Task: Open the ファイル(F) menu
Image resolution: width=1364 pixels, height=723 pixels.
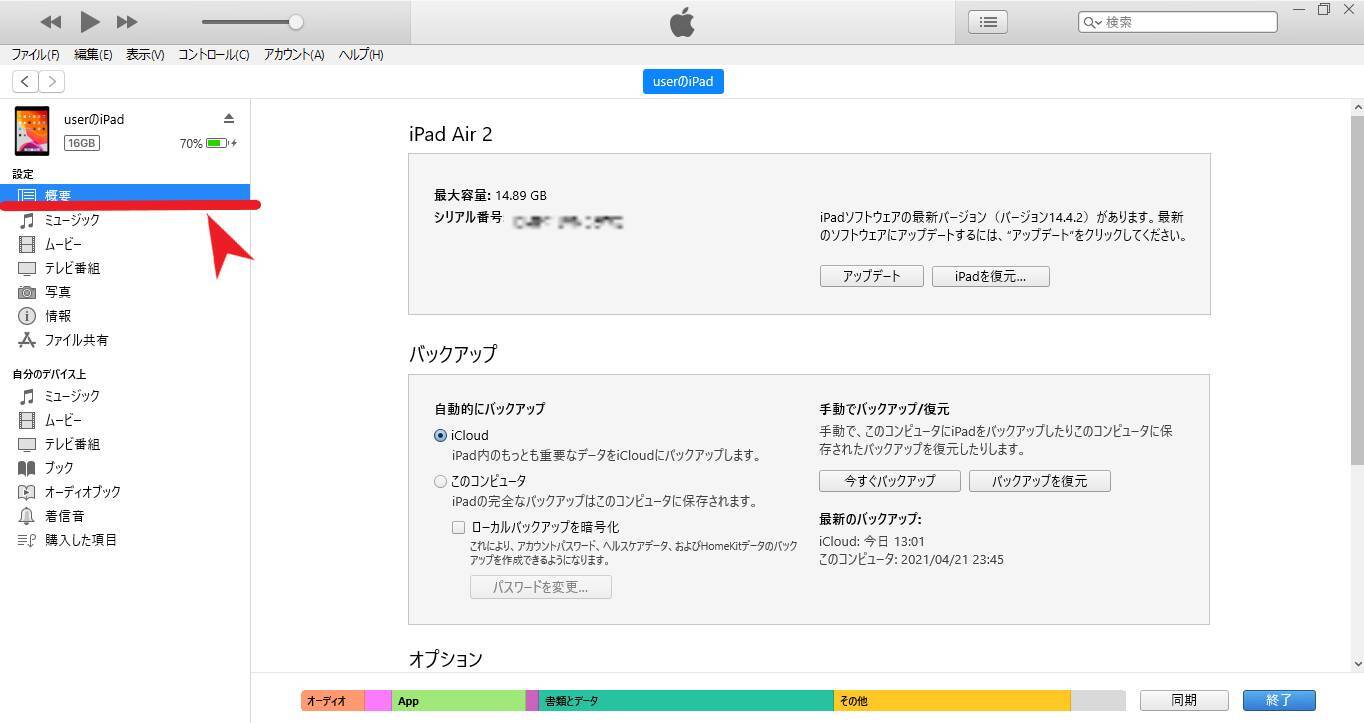Action: (x=35, y=55)
